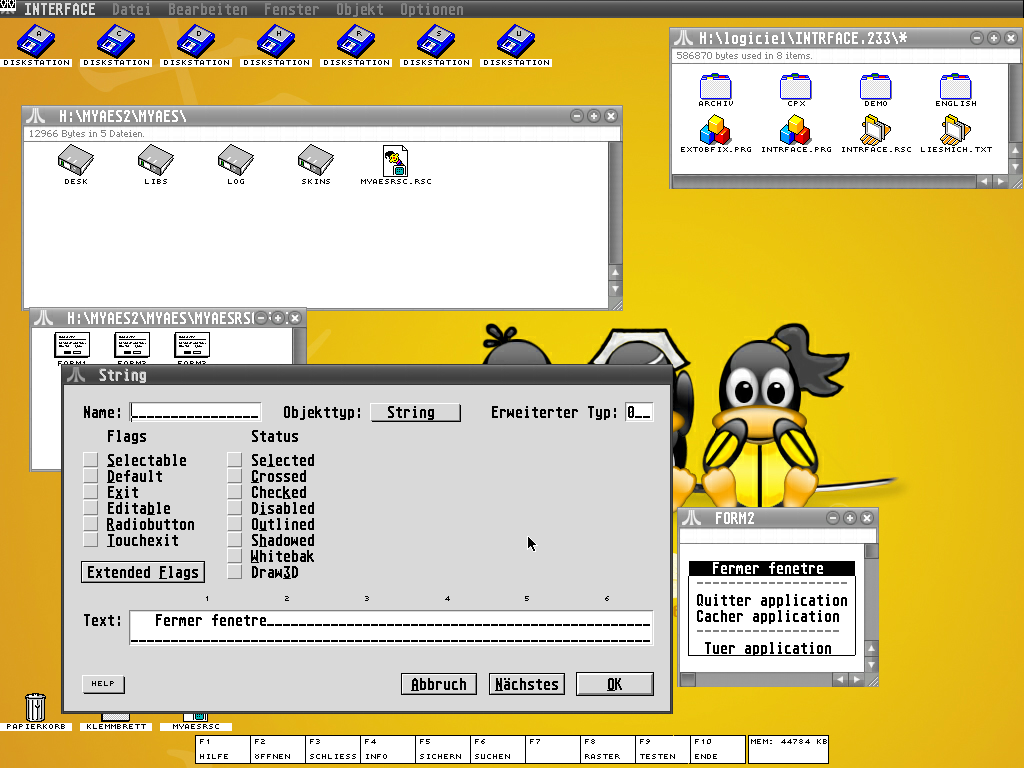The height and width of the screenshot is (768, 1024).
Task: Open the INTERFACE application menu
Action: tap(59, 9)
